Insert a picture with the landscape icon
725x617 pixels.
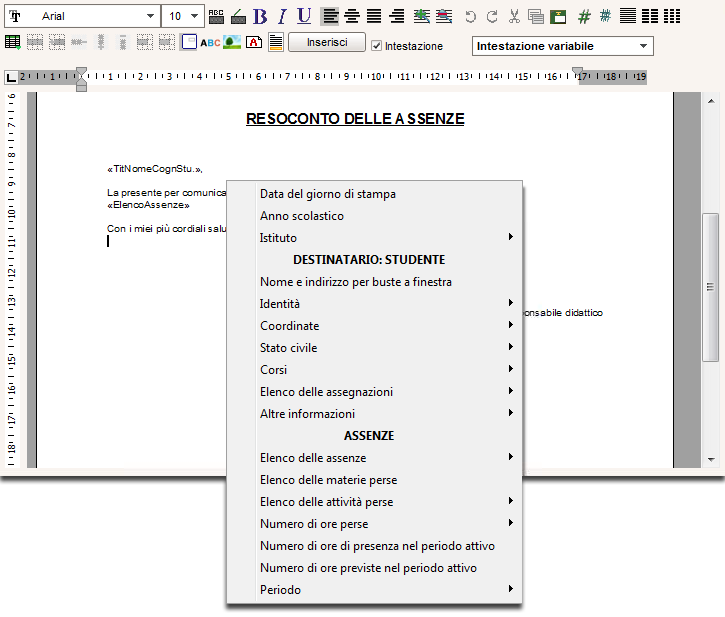pos(232,42)
